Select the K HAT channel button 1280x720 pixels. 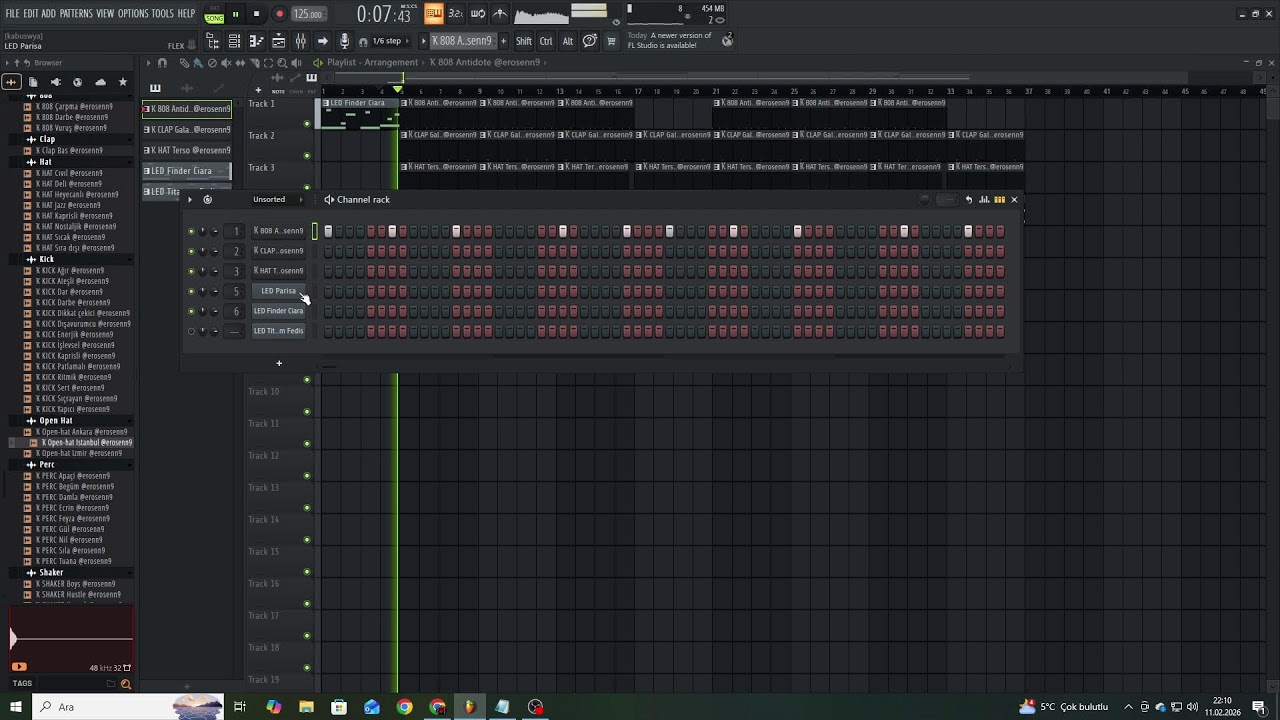(278, 271)
